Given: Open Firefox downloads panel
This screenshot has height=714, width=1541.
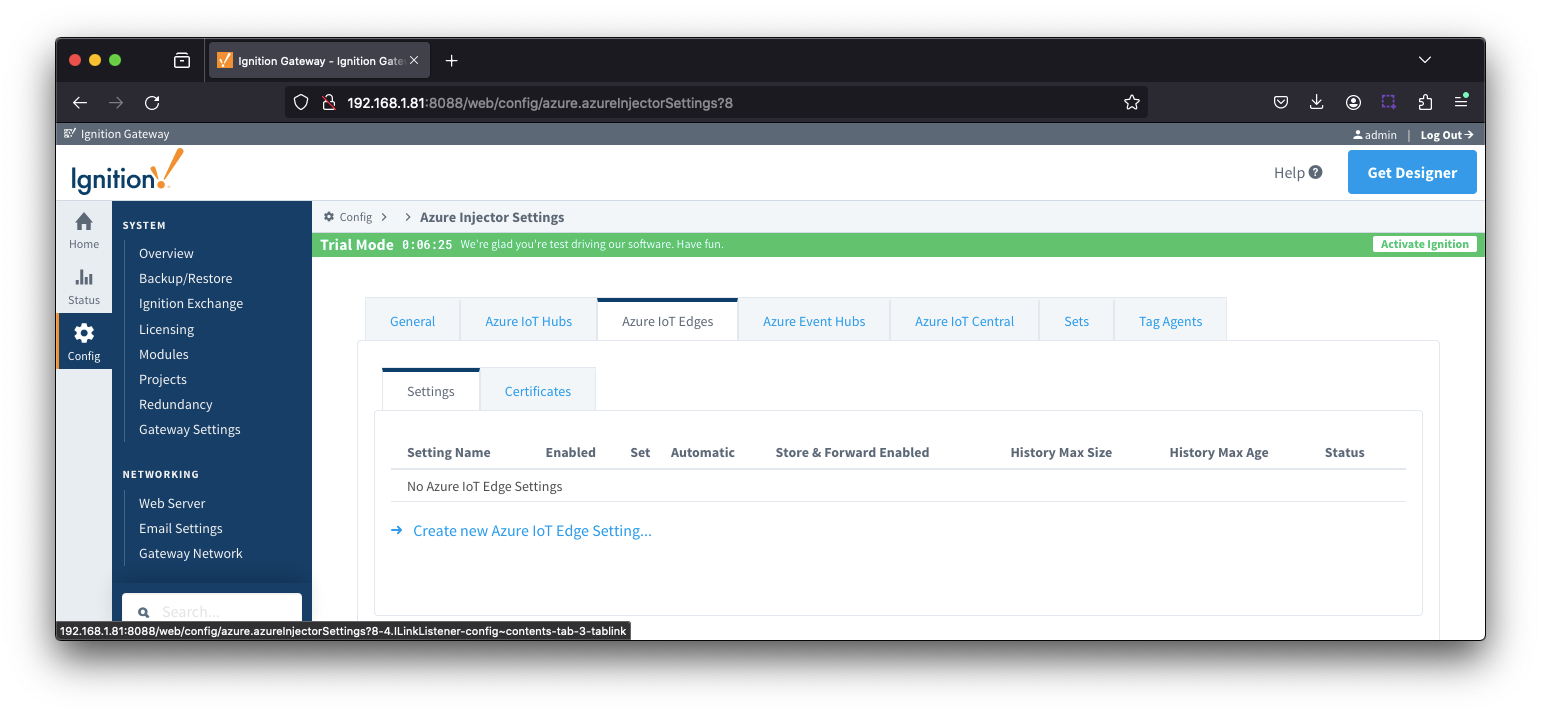Looking at the screenshot, I should [x=1316, y=102].
